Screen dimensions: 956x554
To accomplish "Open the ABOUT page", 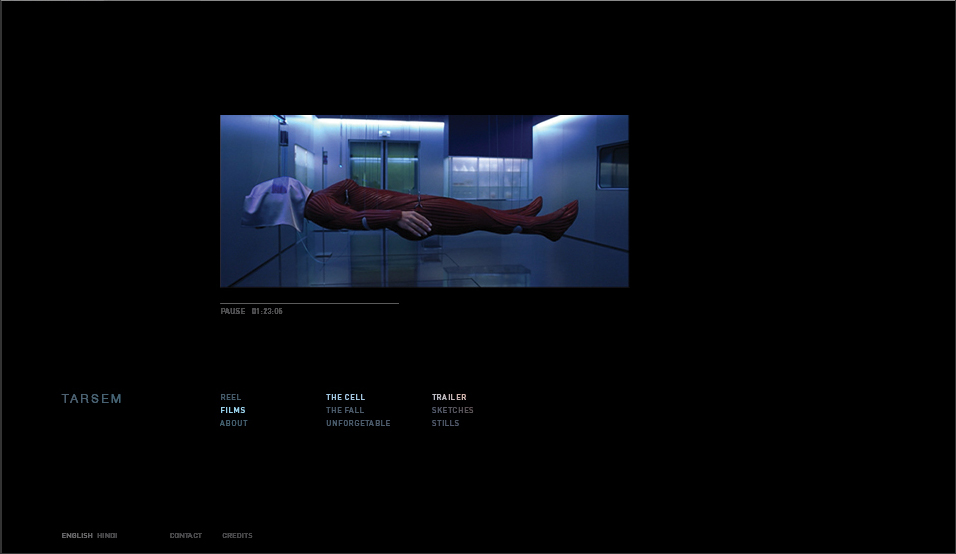I will click(234, 423).
